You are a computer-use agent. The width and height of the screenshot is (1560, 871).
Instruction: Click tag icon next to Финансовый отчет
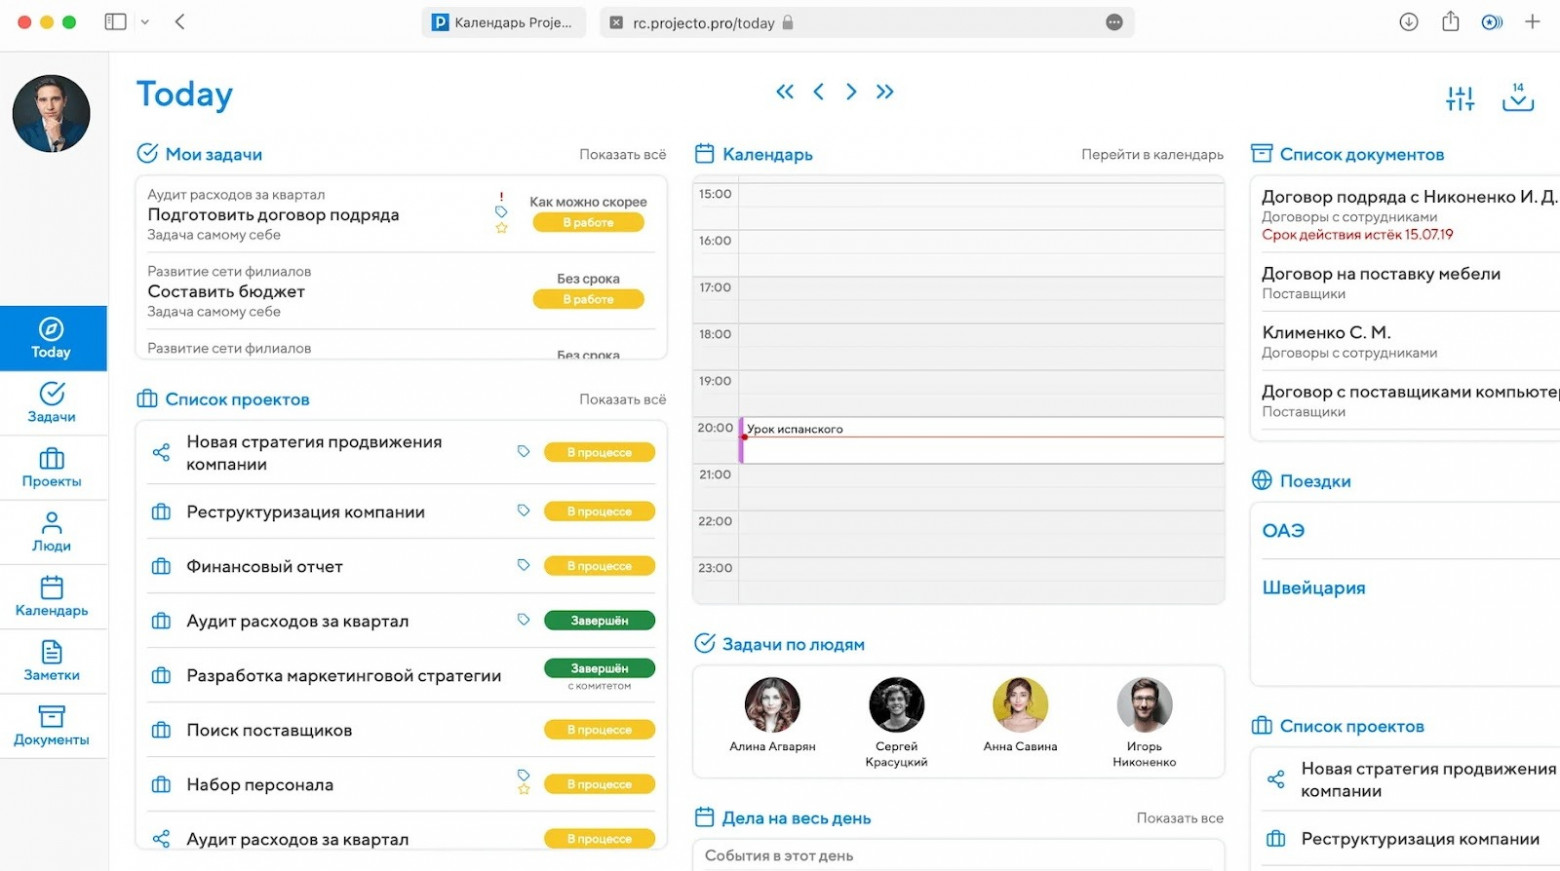523,565
